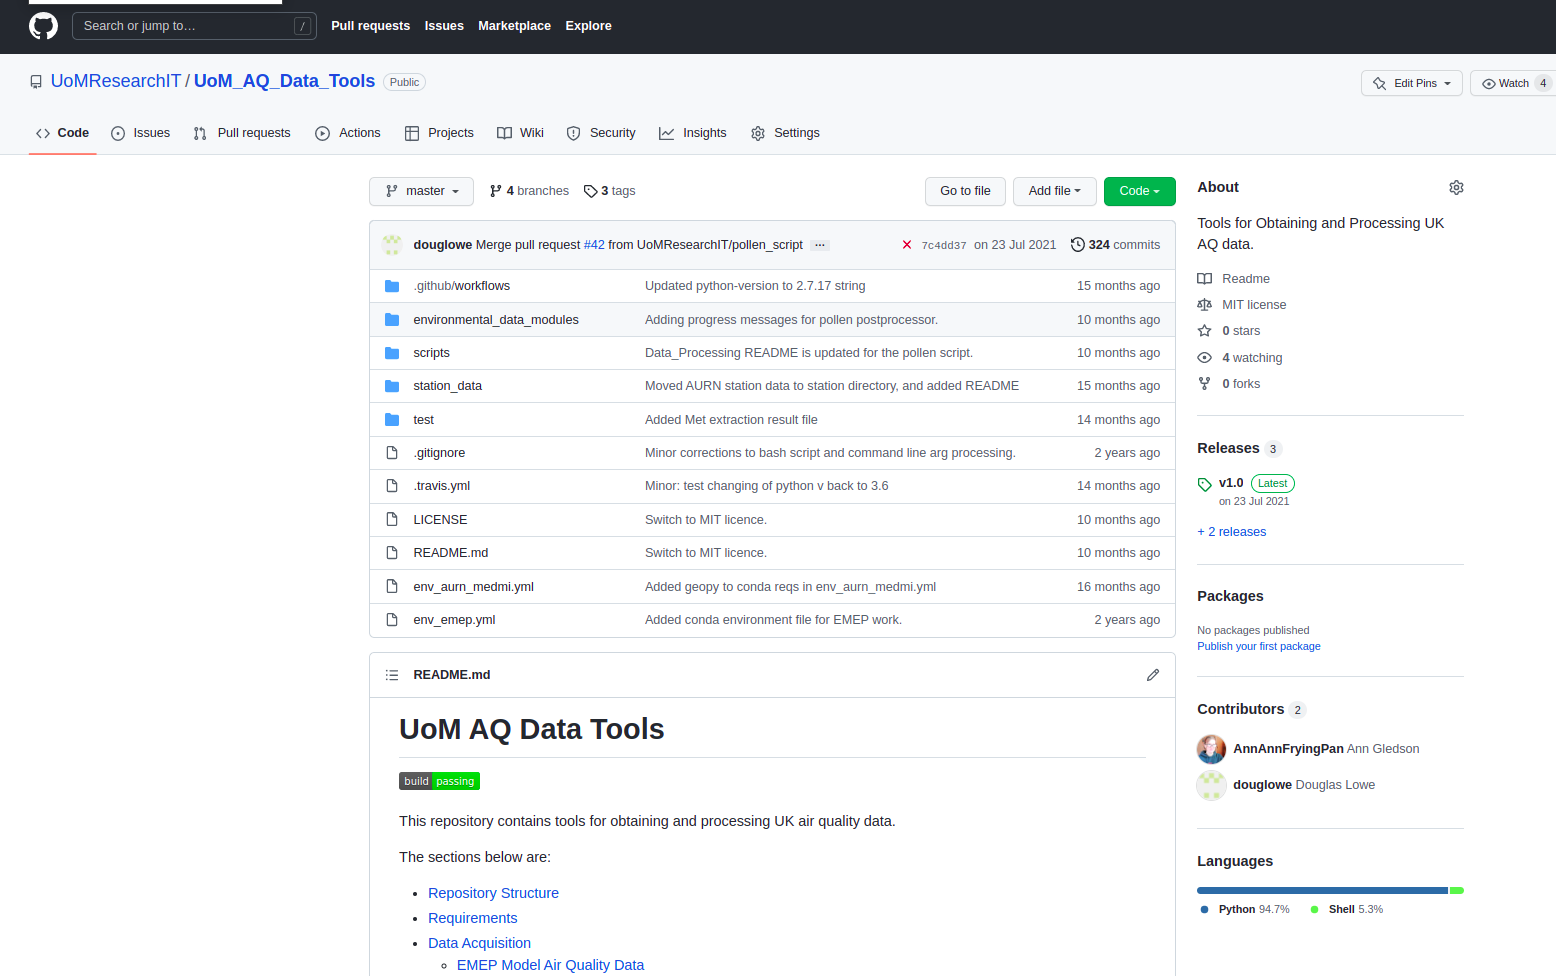The height and width of the screenshot is (976, 1556).
Task: Click the Python segment of language bar
Action: point(1322,890)
